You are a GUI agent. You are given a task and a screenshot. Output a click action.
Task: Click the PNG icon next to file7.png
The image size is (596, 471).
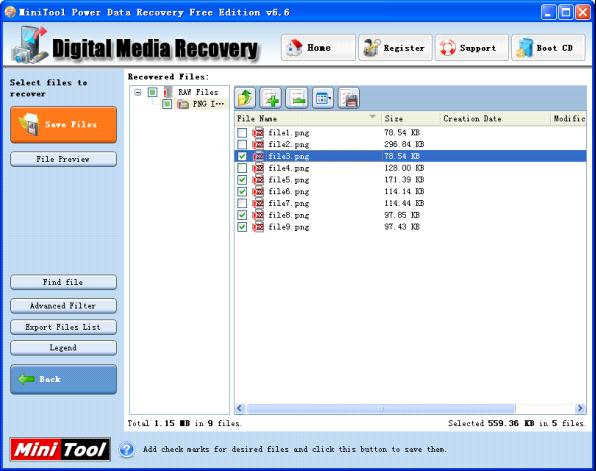point(258,203)
